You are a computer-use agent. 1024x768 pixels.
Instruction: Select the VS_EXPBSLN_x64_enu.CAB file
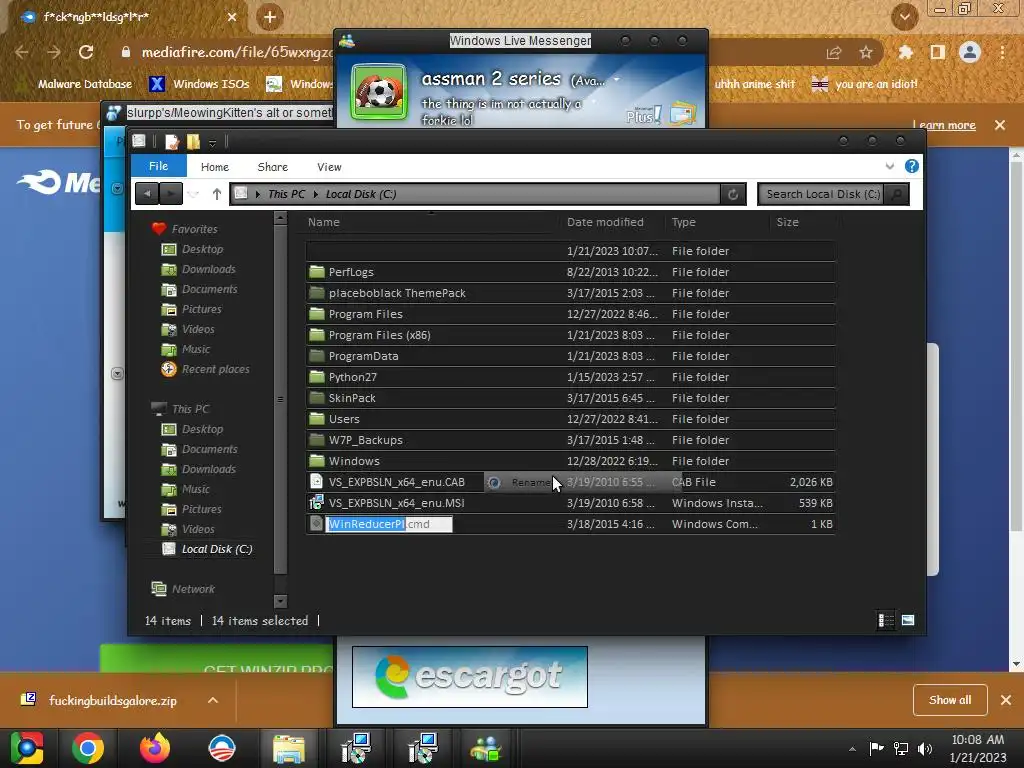click(x=570, y=482)
